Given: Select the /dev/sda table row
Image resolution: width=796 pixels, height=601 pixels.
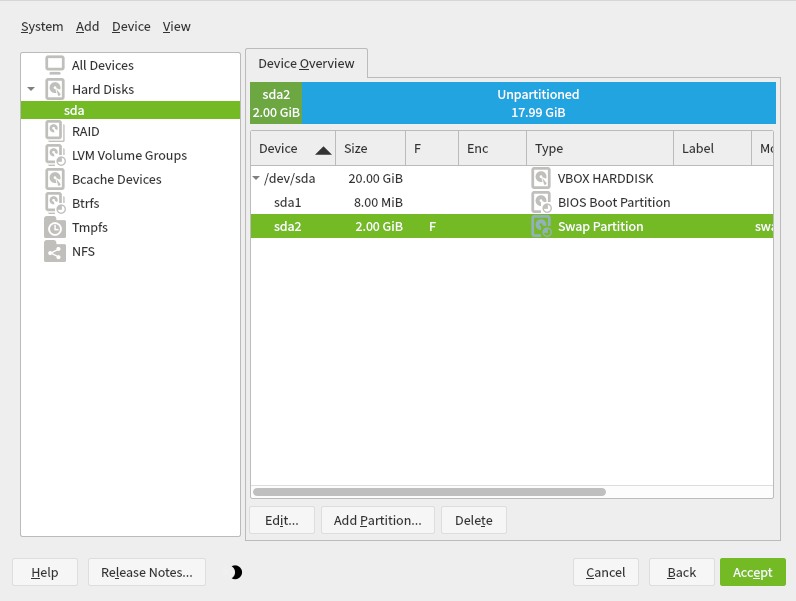Looking at the screenshot, I should pyautogui.click(x=512, y=178).
